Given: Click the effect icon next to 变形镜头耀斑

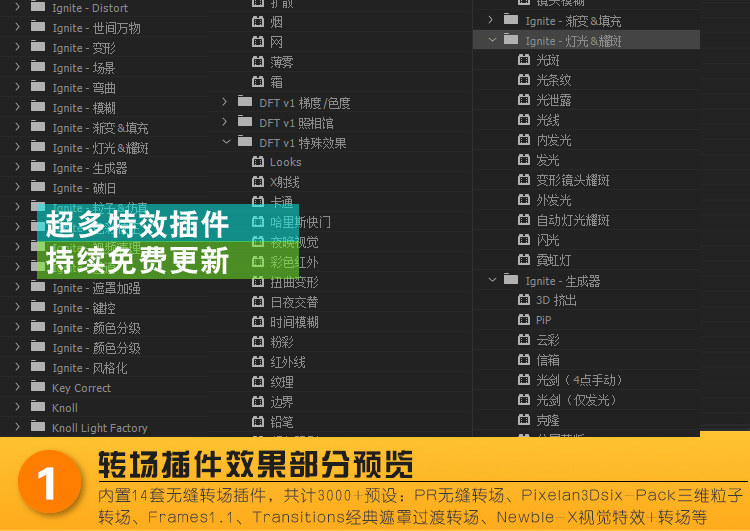Looking at the screenshot, I should pos(524,180).
